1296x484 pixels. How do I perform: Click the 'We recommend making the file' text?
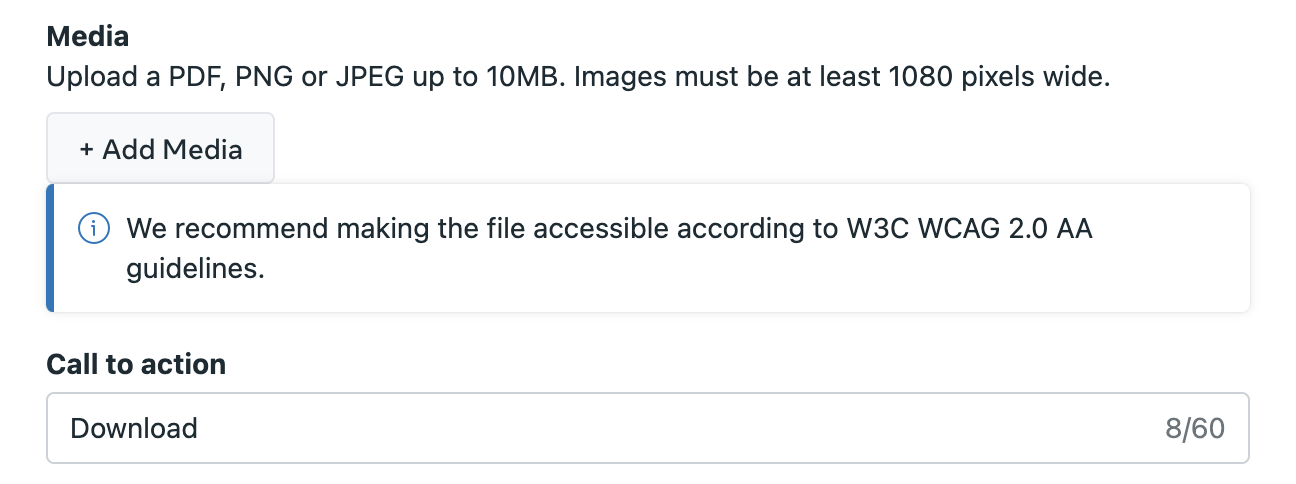click(x=324, y=229)
